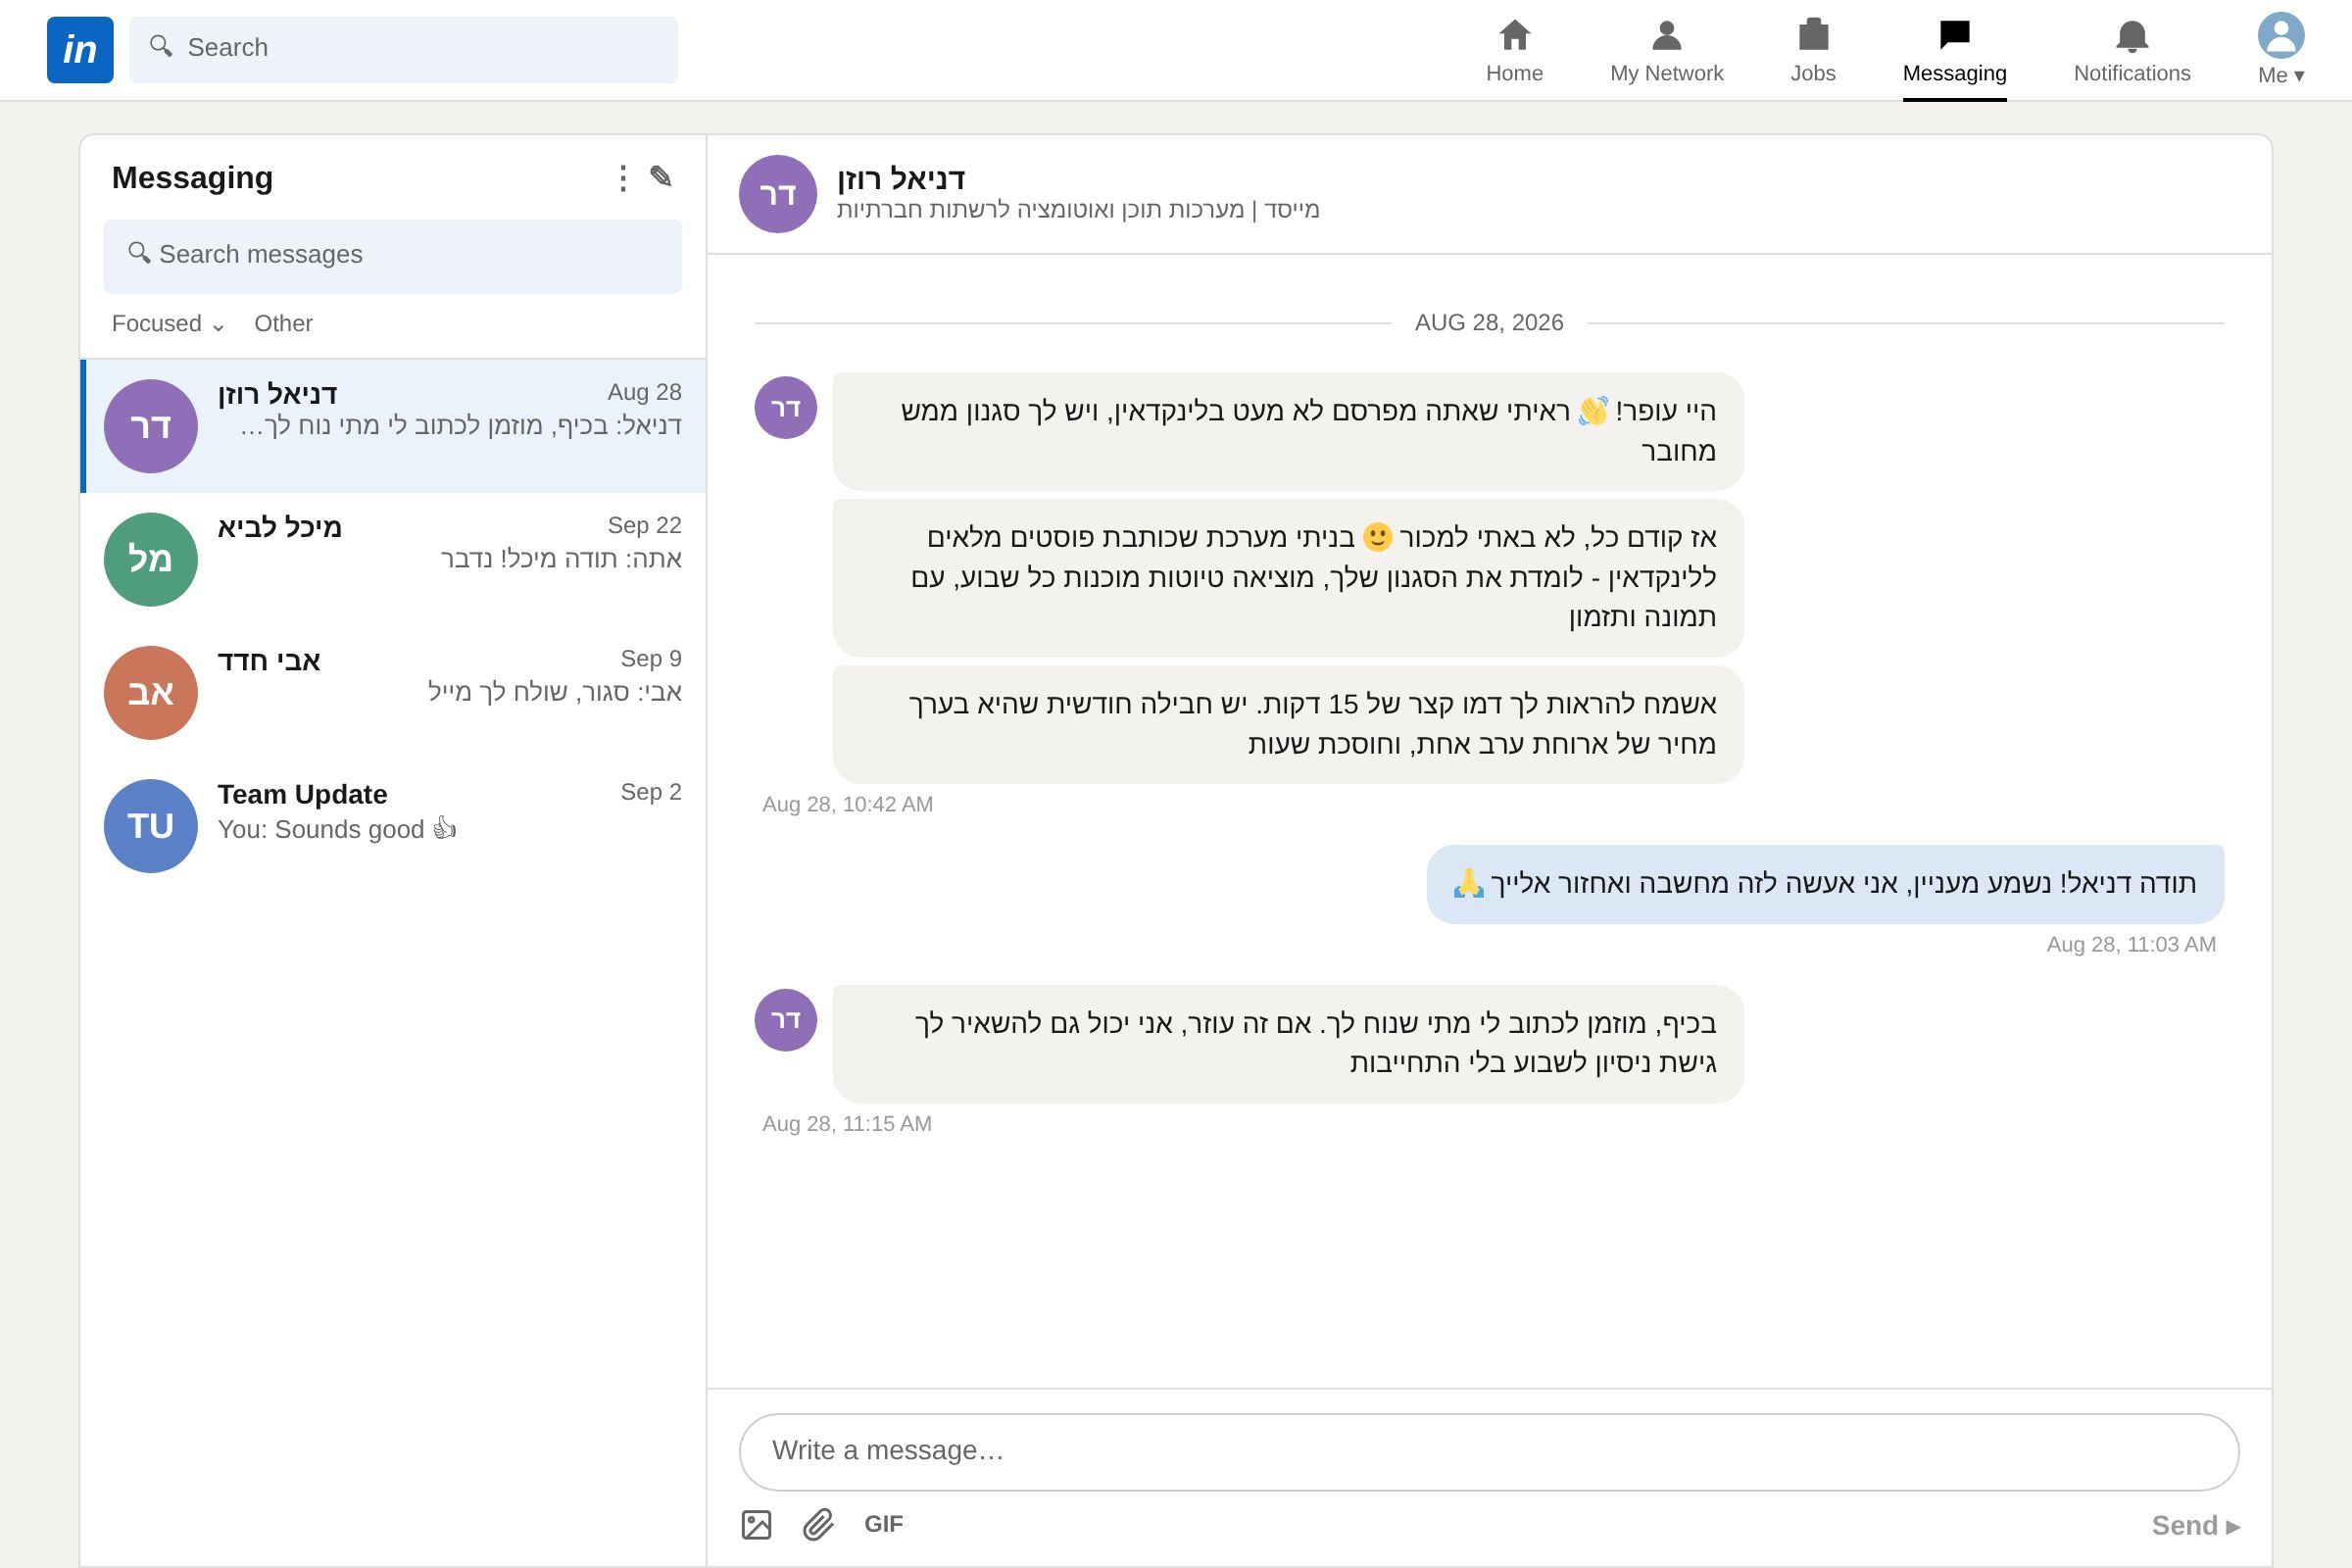
Task: Click the Sep 22 date in conversation list
Action: pos(645,526)
